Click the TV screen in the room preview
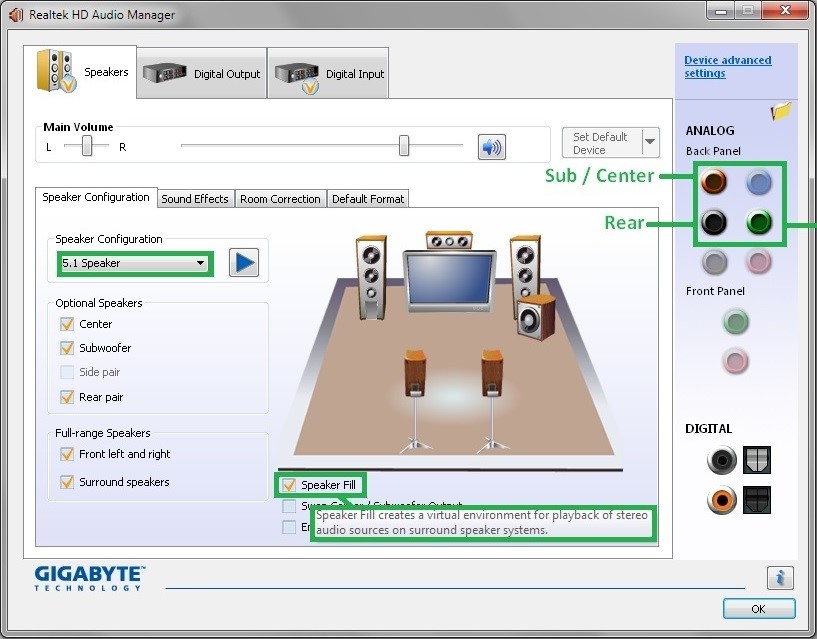The height and width of the screenshot is (639, 817). (450, 280)
